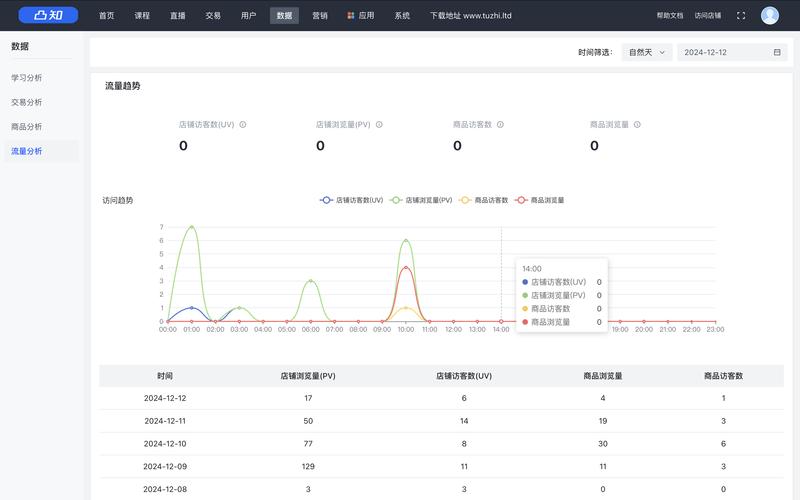This screenshot has width=800, height=500.
Task: Click PV value 50 in the table
Action: click(x=308, y=421)
